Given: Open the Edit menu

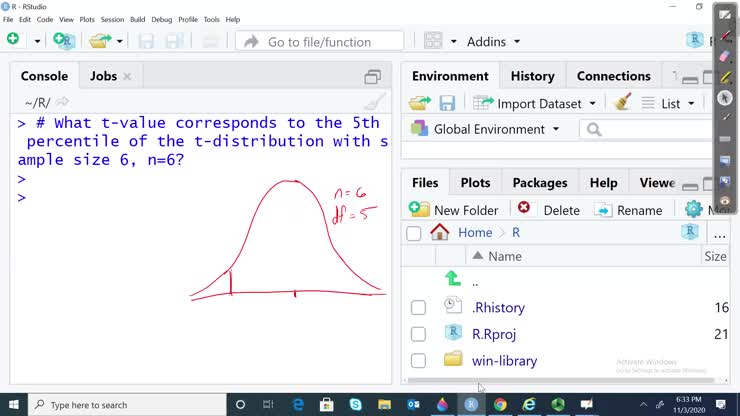Looking at the screenshot, I should tap(25, 19).
